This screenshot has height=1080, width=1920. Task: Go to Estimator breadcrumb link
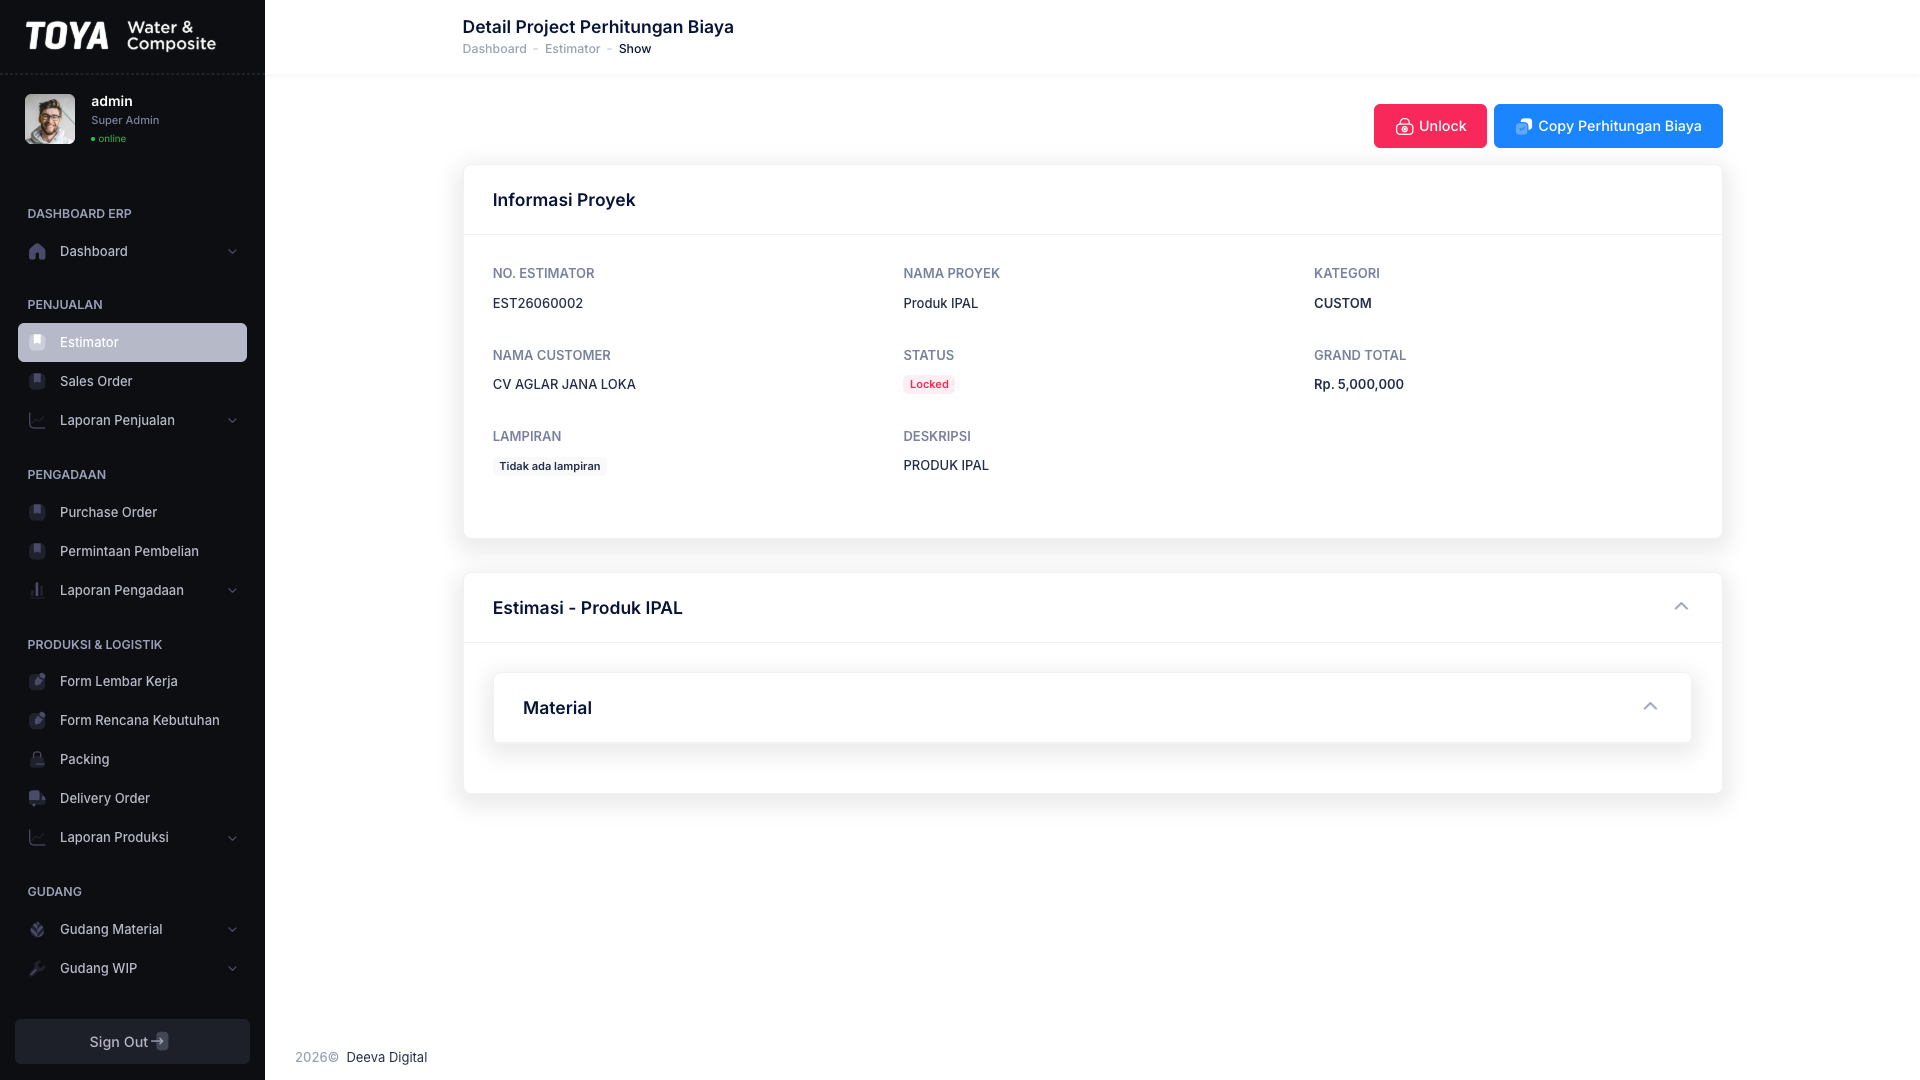click(572, 49)
